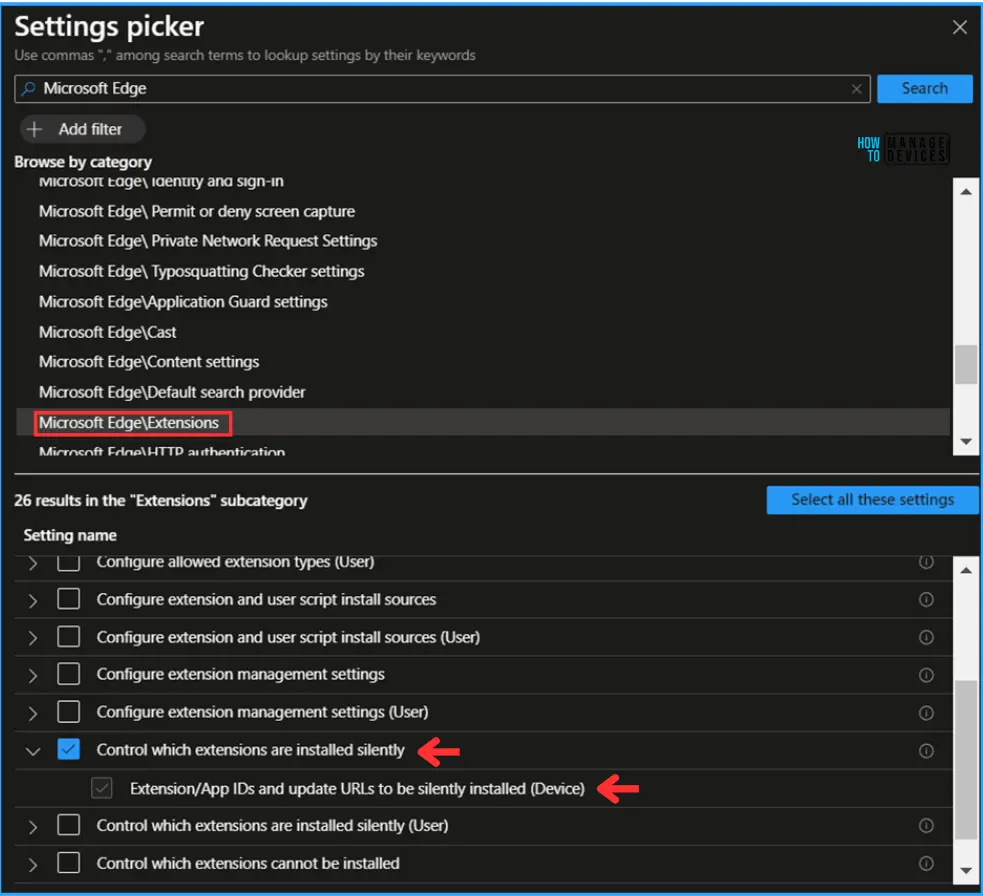Click category list scroll up arrow

tap(966, 192)
